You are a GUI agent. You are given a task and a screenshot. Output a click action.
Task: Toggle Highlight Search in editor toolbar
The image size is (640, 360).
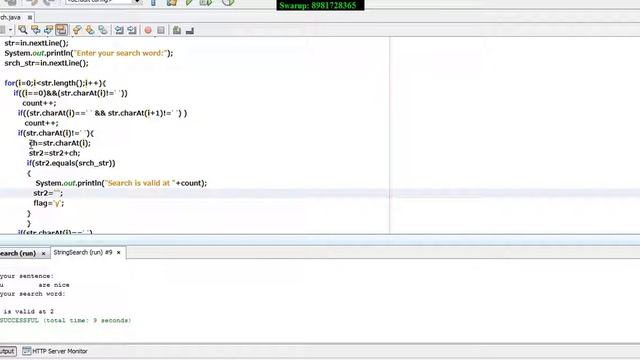pos(61,30)
